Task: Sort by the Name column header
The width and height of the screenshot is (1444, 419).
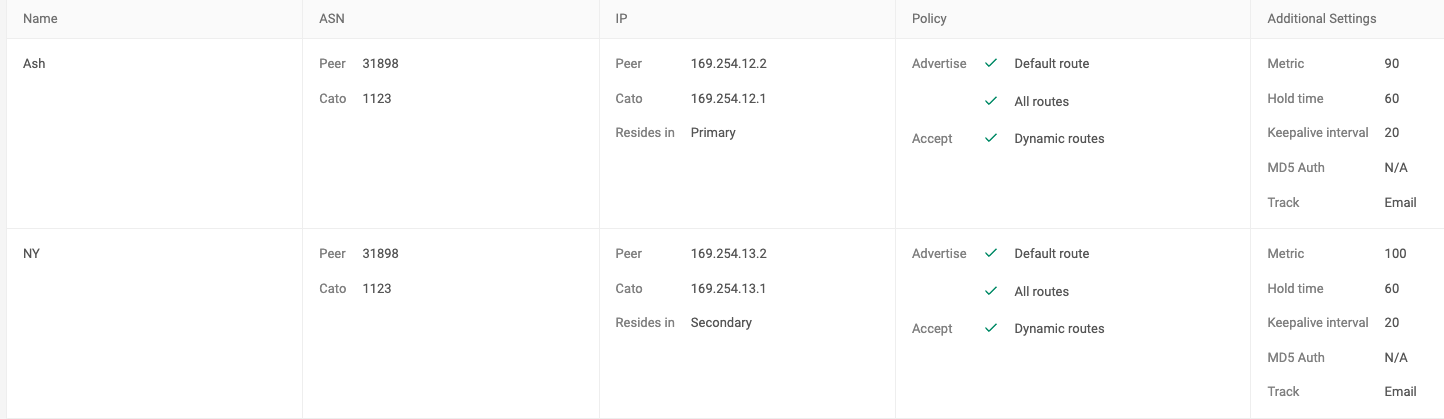Action: click(40, 18)
